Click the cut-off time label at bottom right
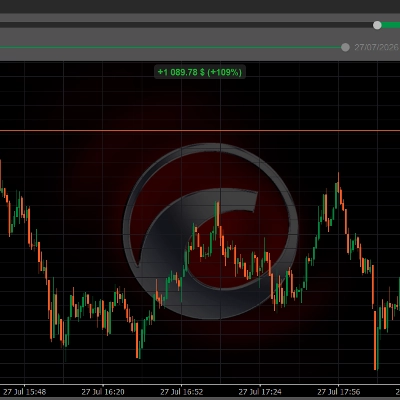Screen dimensions: 400x400 tap(398, 392)
